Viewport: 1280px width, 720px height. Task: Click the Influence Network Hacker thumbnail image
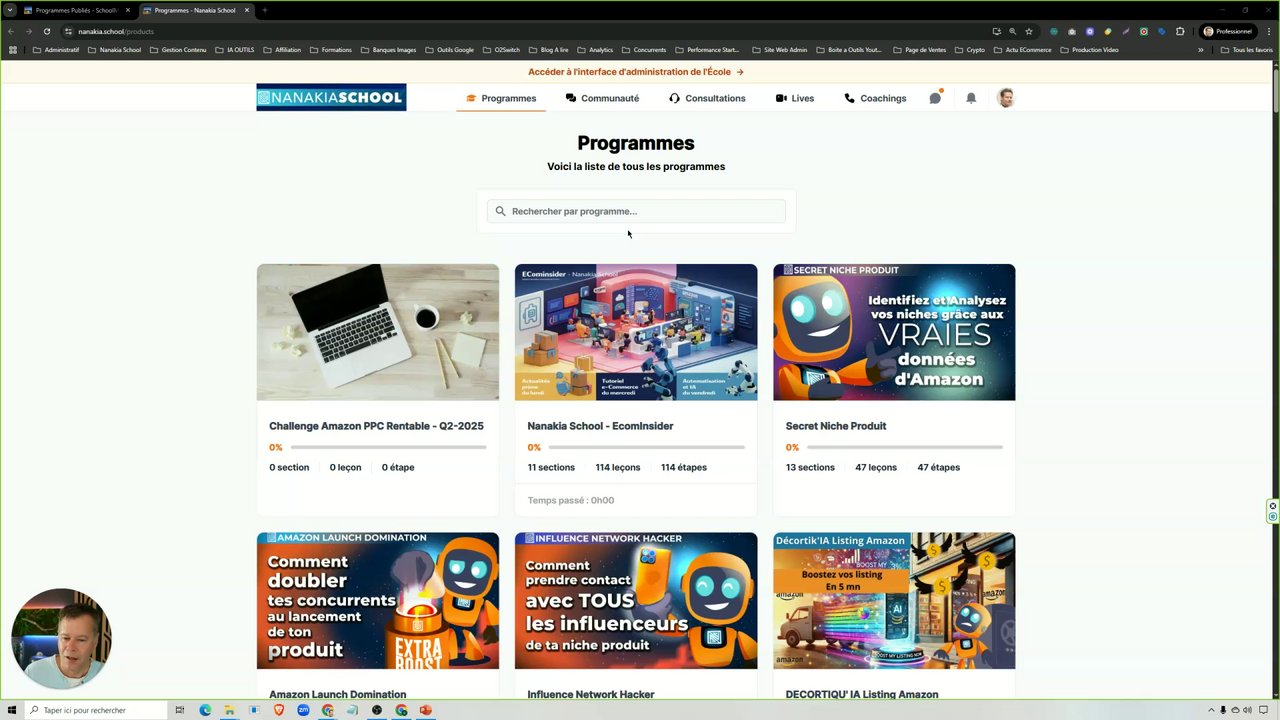pyautogui.click(x=636, y=601)
